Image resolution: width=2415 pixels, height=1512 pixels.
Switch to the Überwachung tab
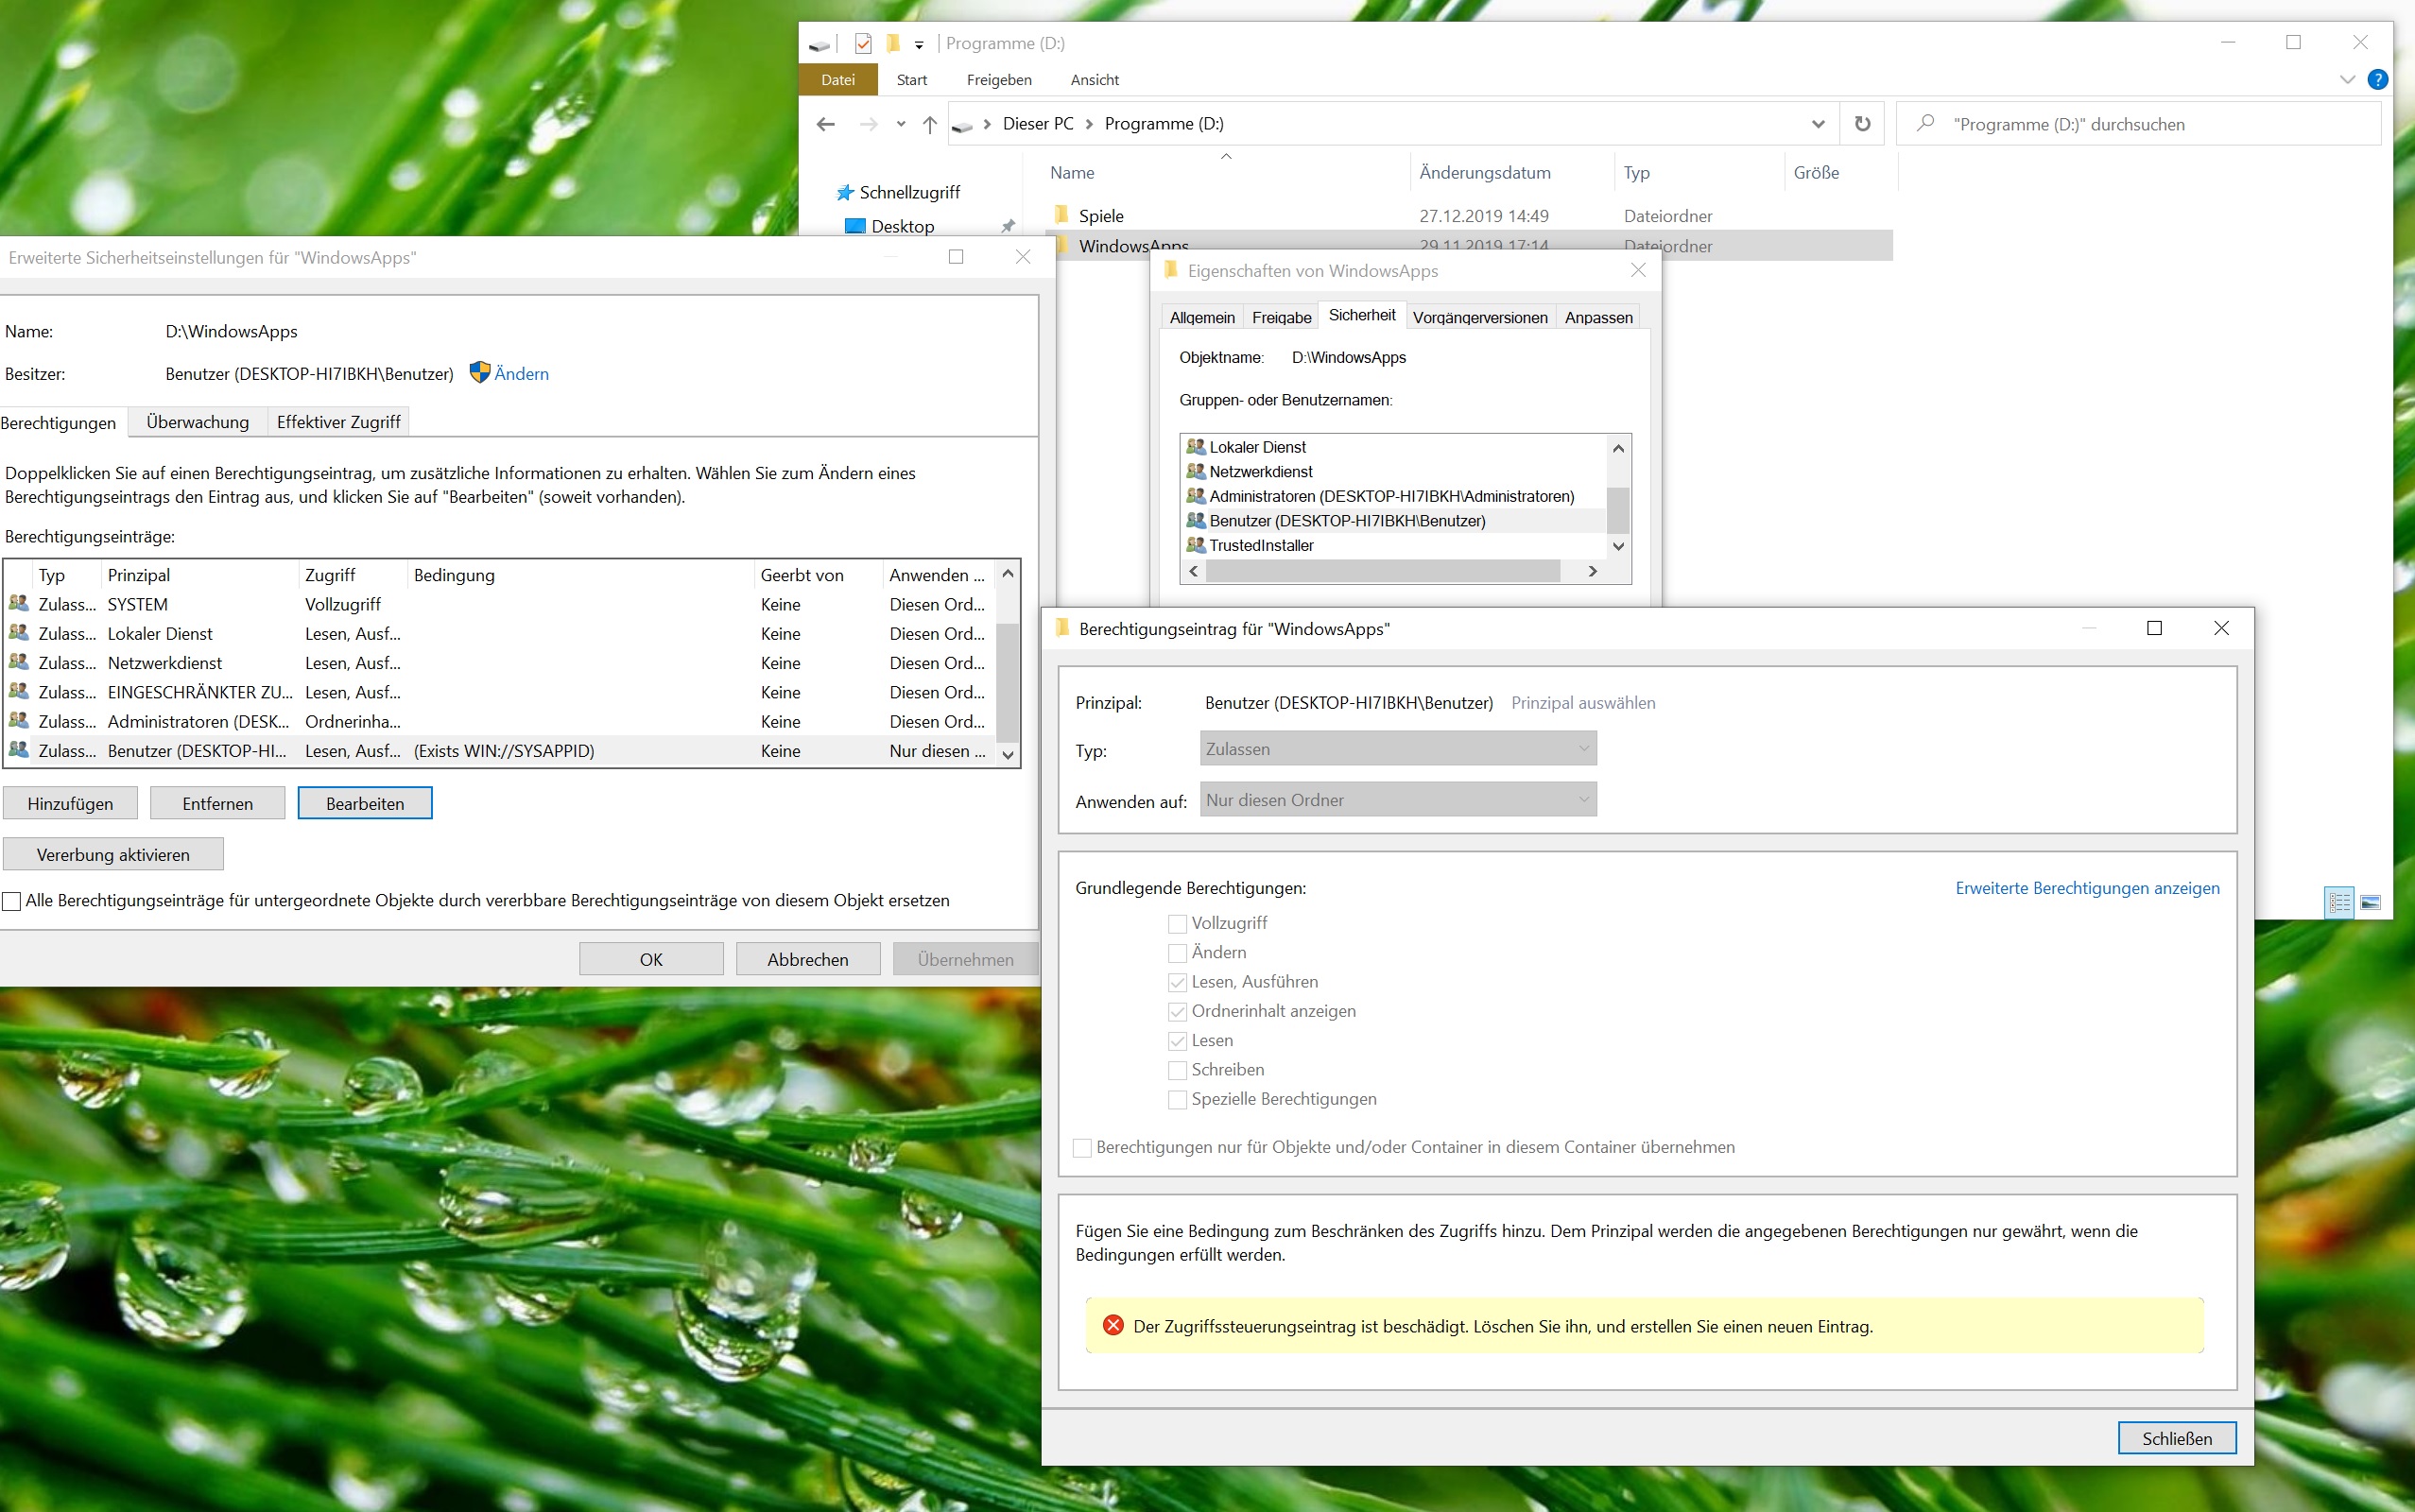click(197, 422)
